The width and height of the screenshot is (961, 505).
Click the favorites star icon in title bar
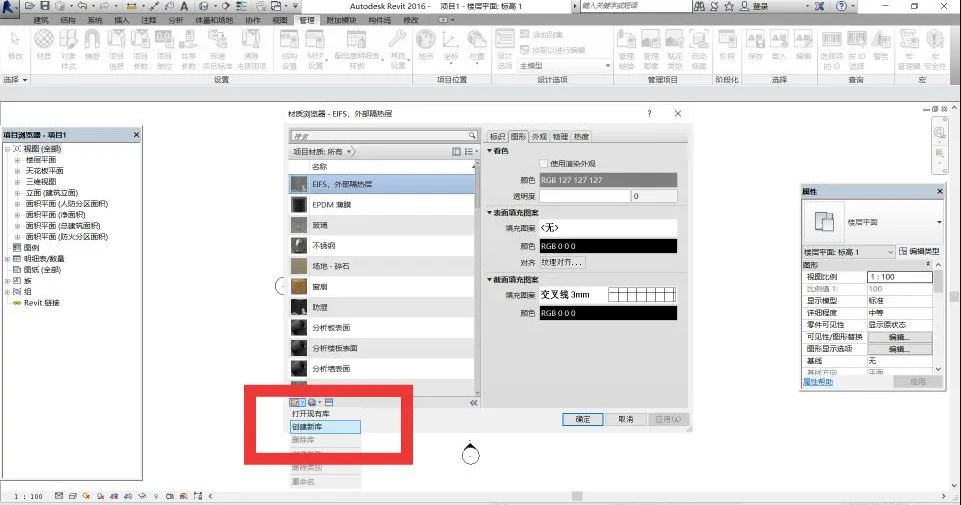coord(729,6)
